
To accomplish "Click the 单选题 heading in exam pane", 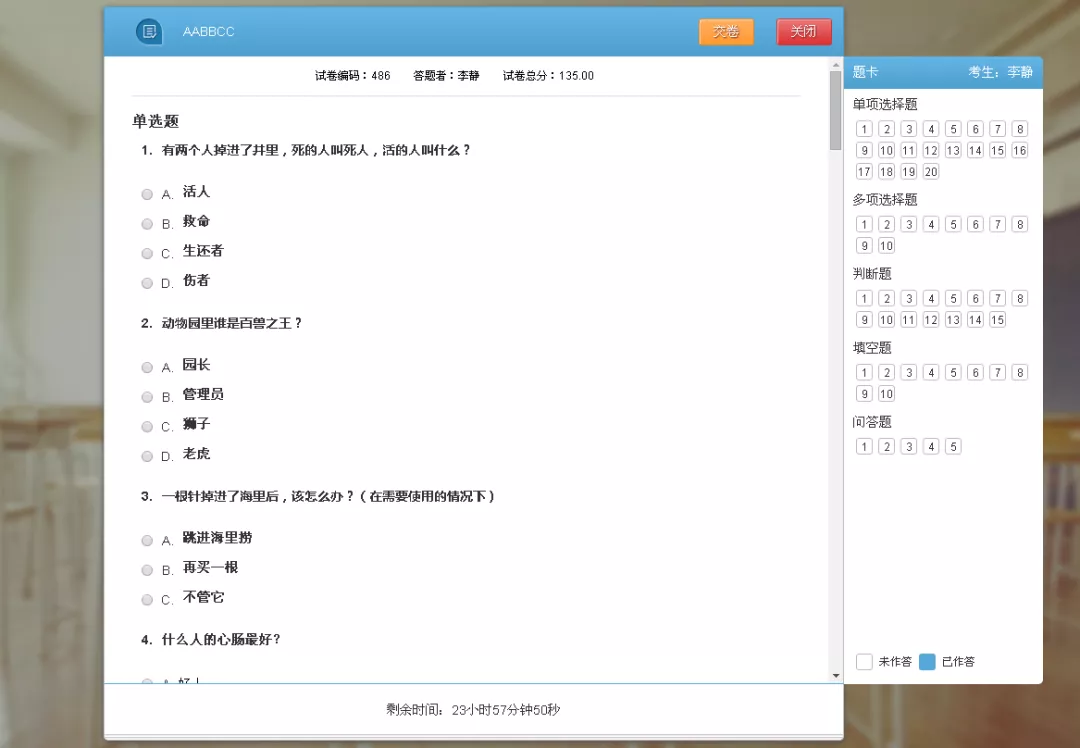I will tap(156, 121).
